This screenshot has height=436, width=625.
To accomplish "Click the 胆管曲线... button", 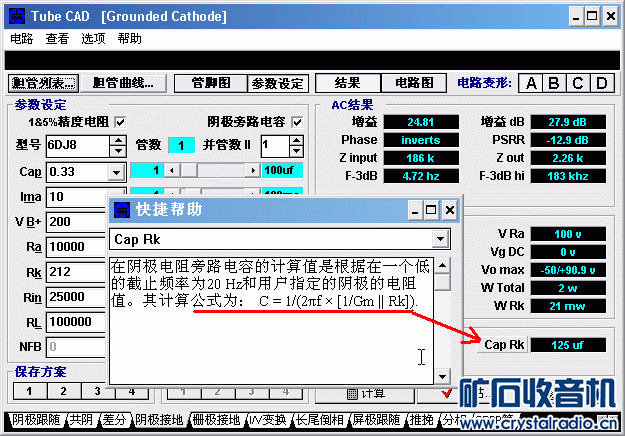I will click(x=123, y=83).
